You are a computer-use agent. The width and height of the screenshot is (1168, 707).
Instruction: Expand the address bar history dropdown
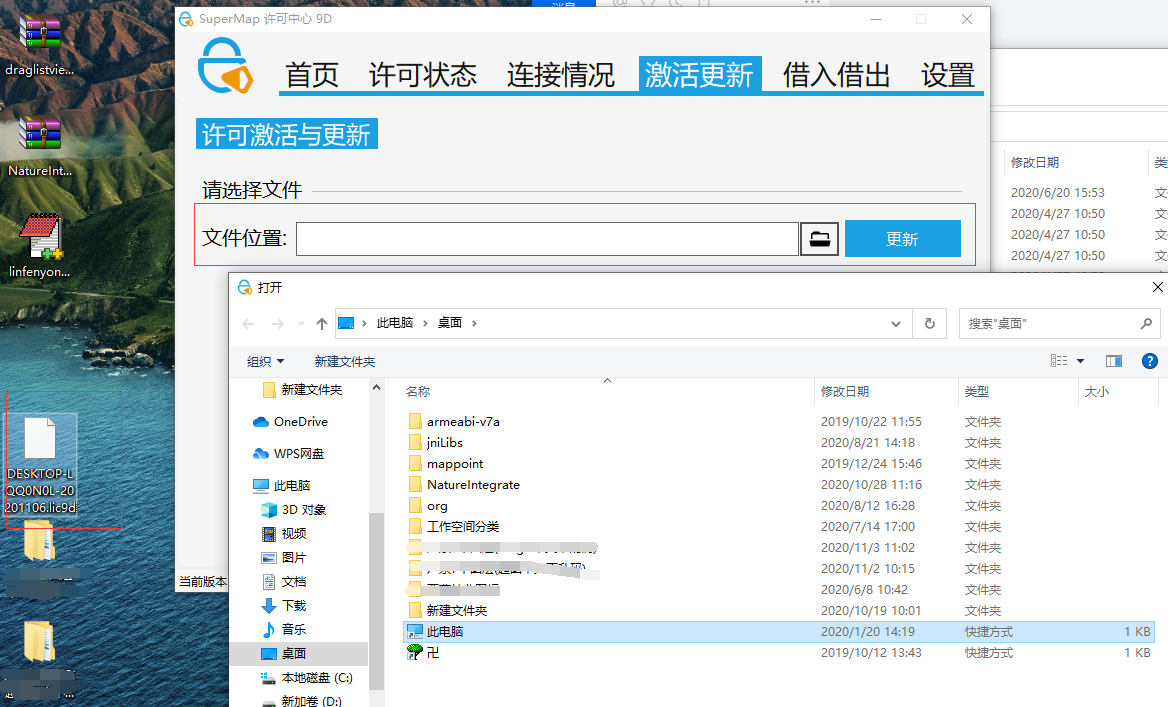coord(895,323)
